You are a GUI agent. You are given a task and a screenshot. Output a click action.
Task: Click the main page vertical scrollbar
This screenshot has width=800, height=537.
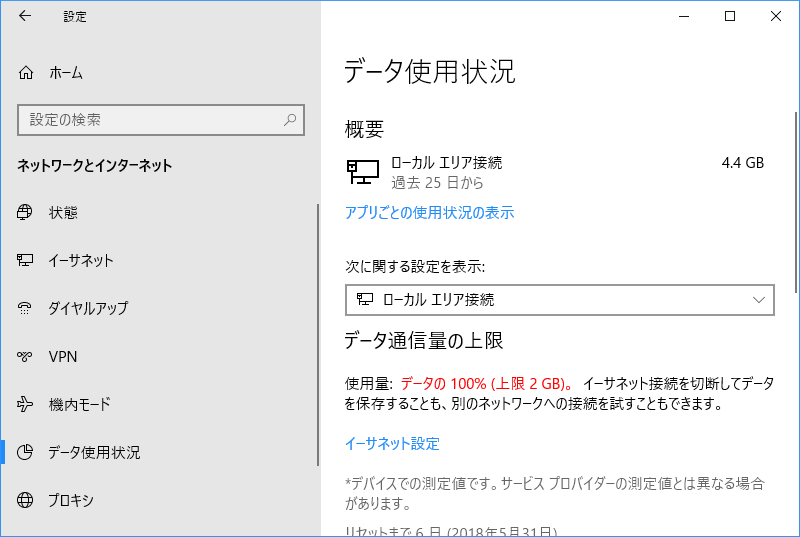tap(796, 202)
